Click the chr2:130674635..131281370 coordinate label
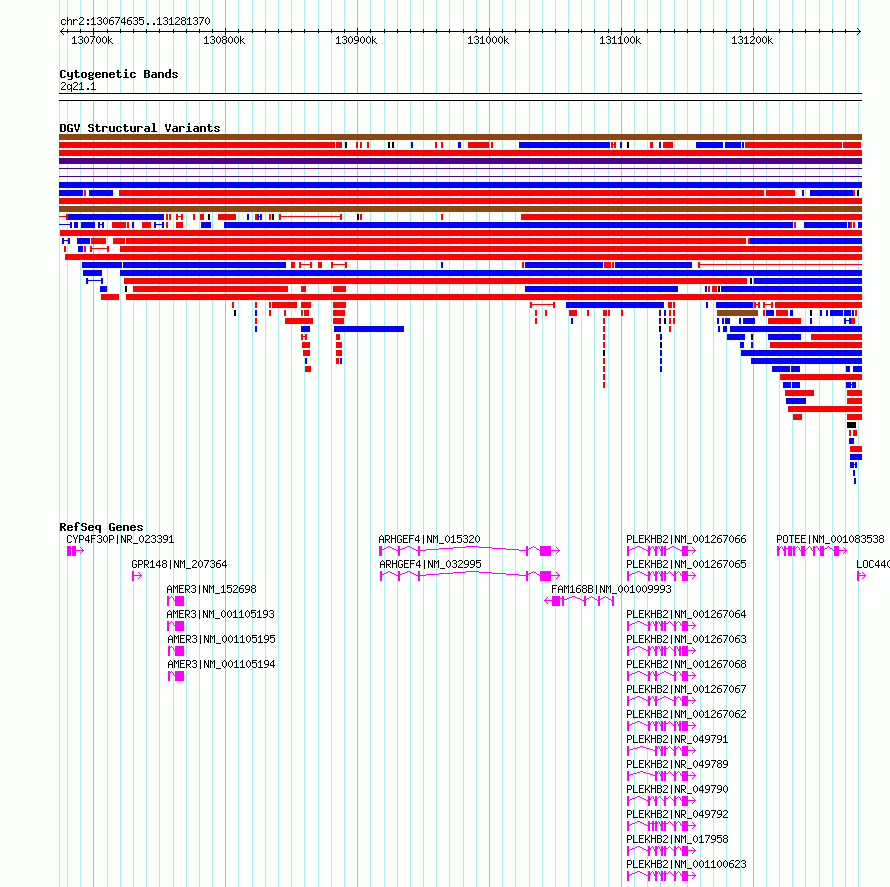This screenshot has width=890, height=887. pyautogui.click(x=135, y=21)
